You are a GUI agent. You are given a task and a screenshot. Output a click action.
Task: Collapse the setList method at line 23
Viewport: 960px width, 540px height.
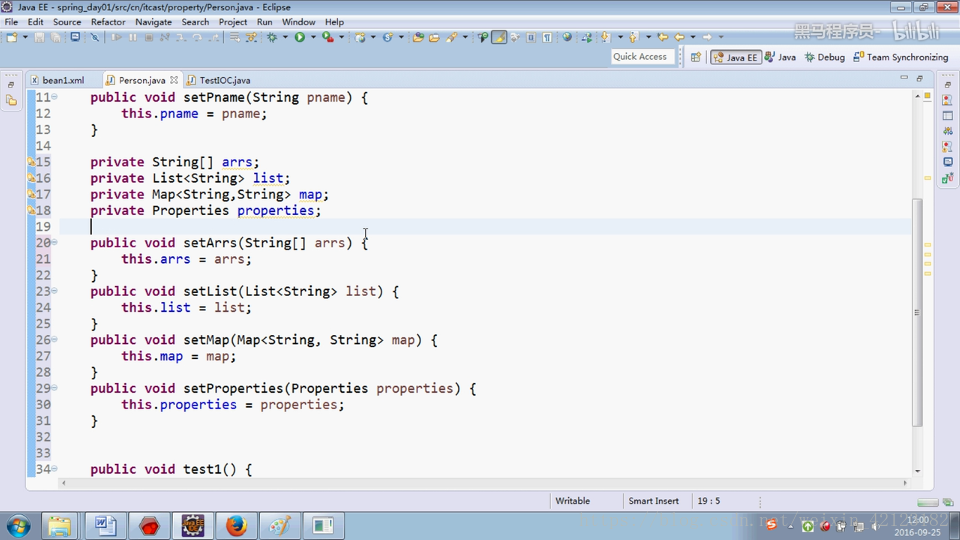(x=54, y=291)
